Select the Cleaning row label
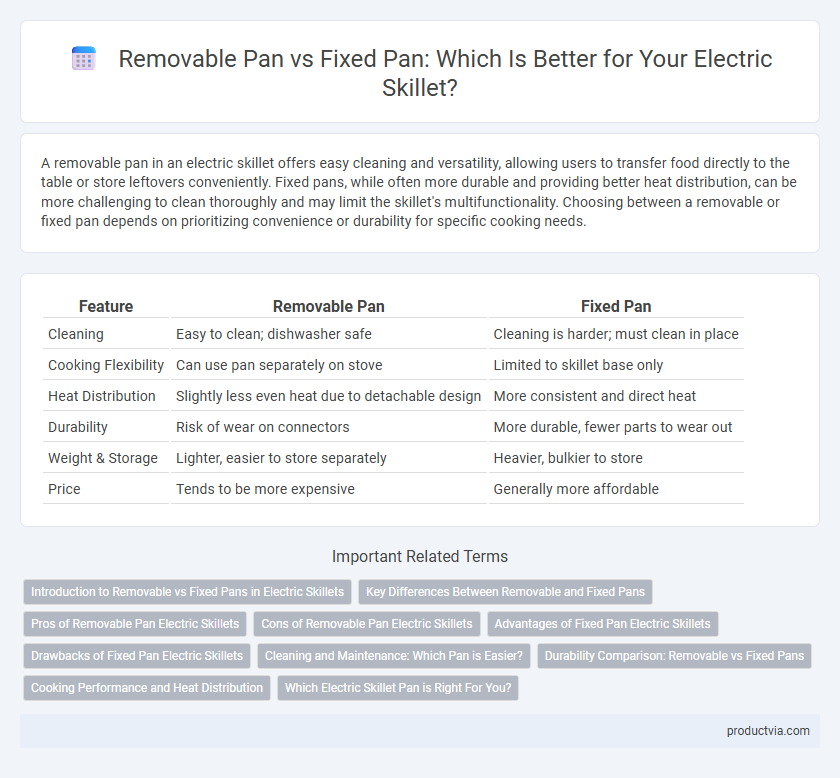The width and height of the screenshot is (840, 778). [x=76, y=334]
